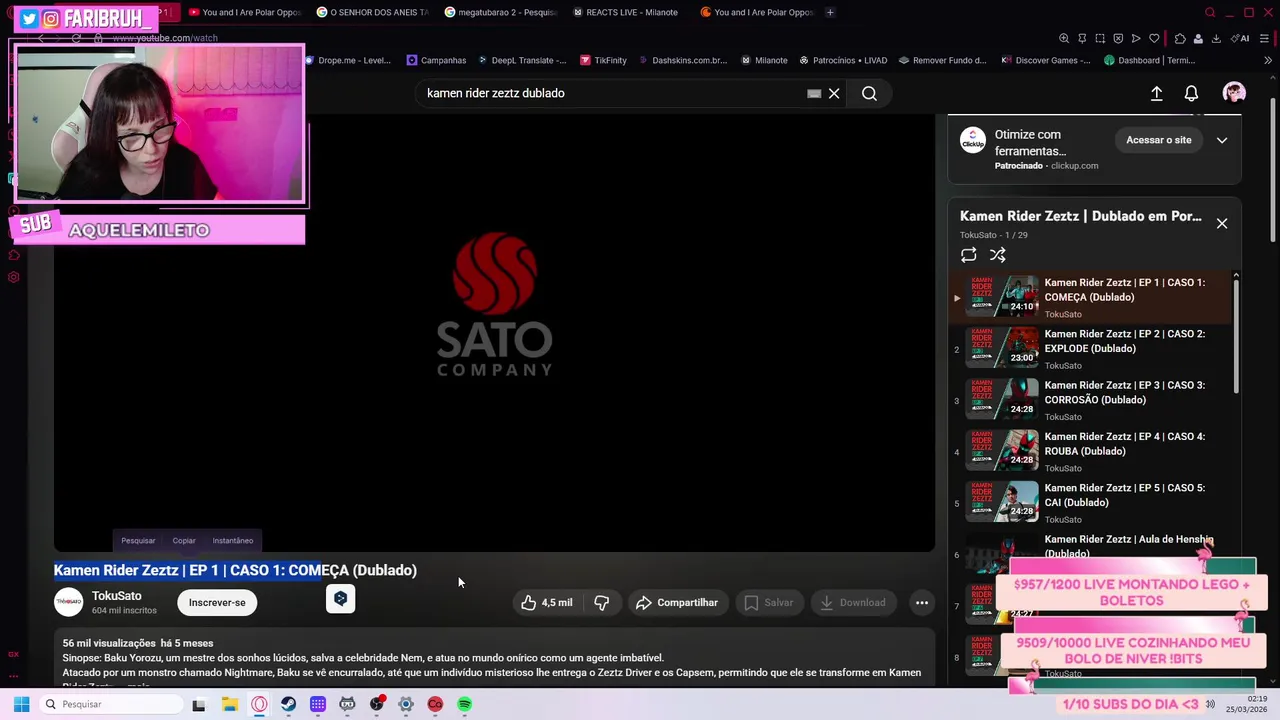This screenshot has height=720, width=1280.
Task: Click the Acessar o site ad button
Action: point(1159,140)
